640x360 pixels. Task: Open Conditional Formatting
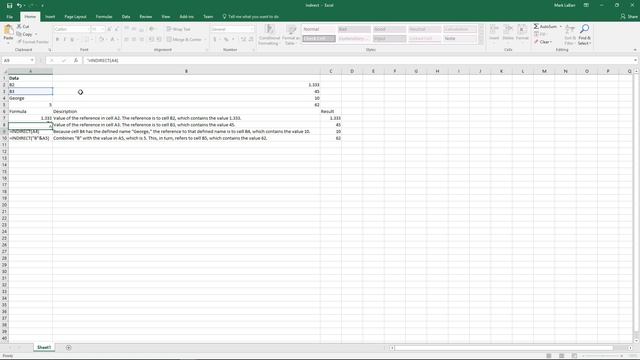pos(269,35)
